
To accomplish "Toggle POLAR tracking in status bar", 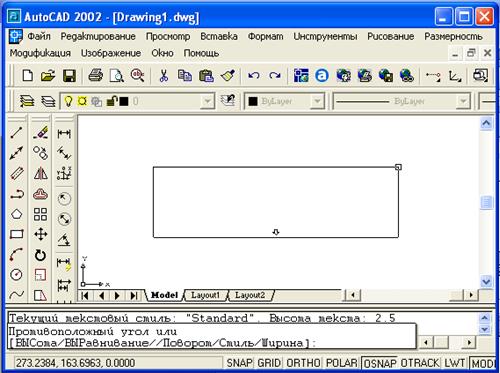I will coord(341,363).
